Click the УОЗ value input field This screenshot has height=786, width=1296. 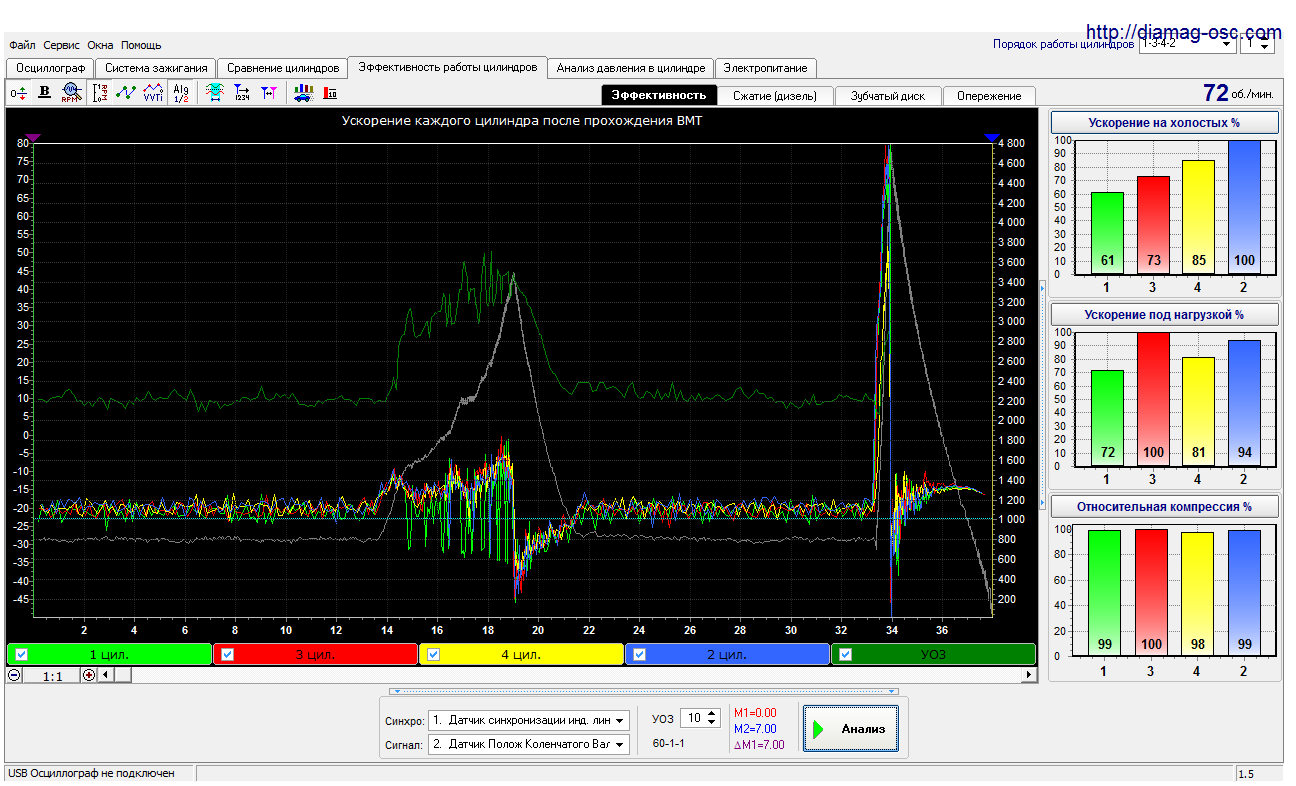pyautogui.click(x=693, y=718)
